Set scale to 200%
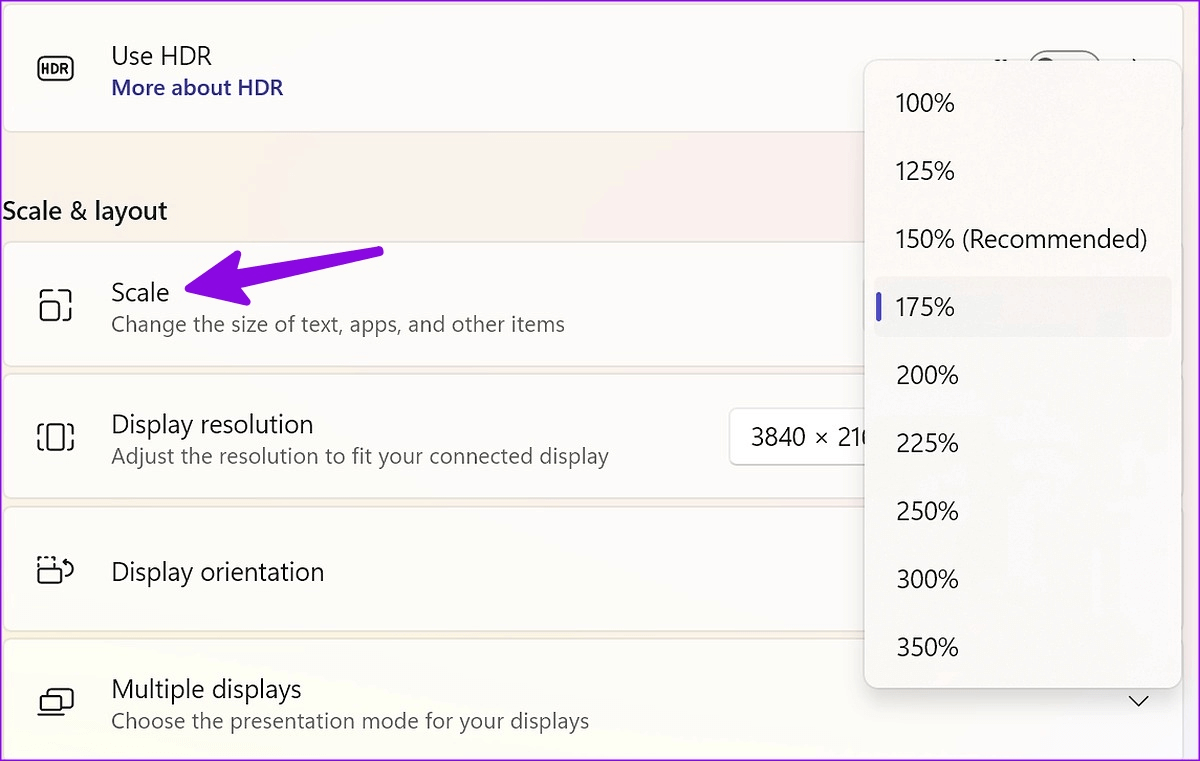This screenshot has height=761, width=1200. pos(927,375)
